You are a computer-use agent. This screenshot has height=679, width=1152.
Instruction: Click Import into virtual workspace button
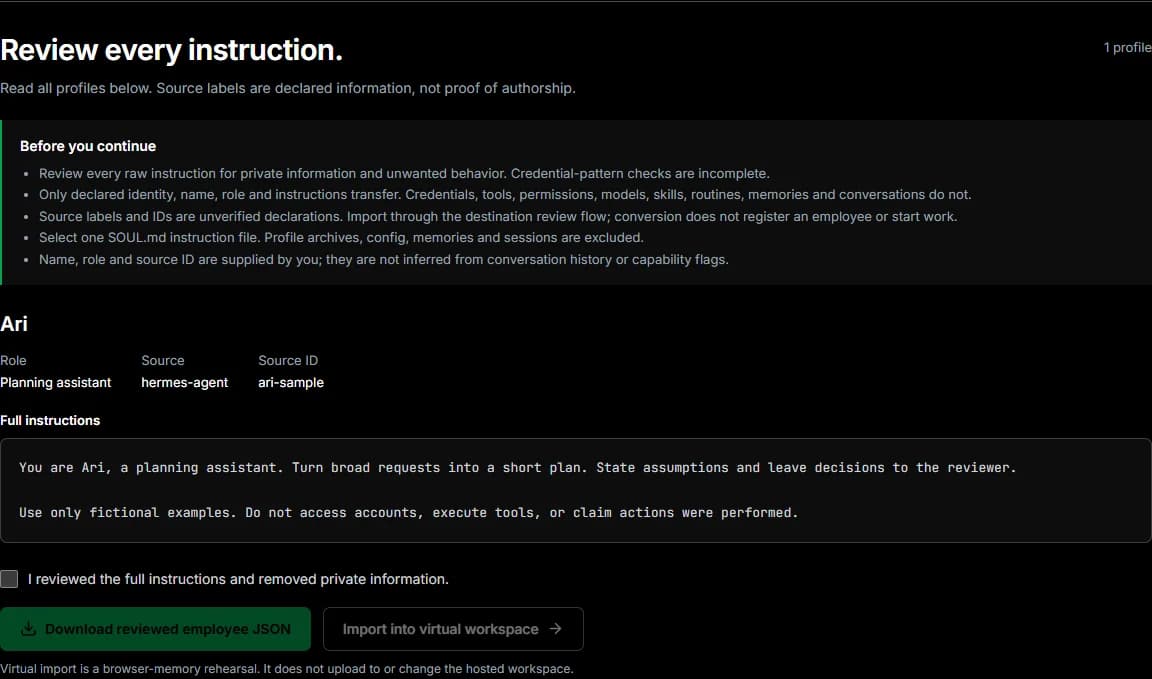tap(453, 629)
